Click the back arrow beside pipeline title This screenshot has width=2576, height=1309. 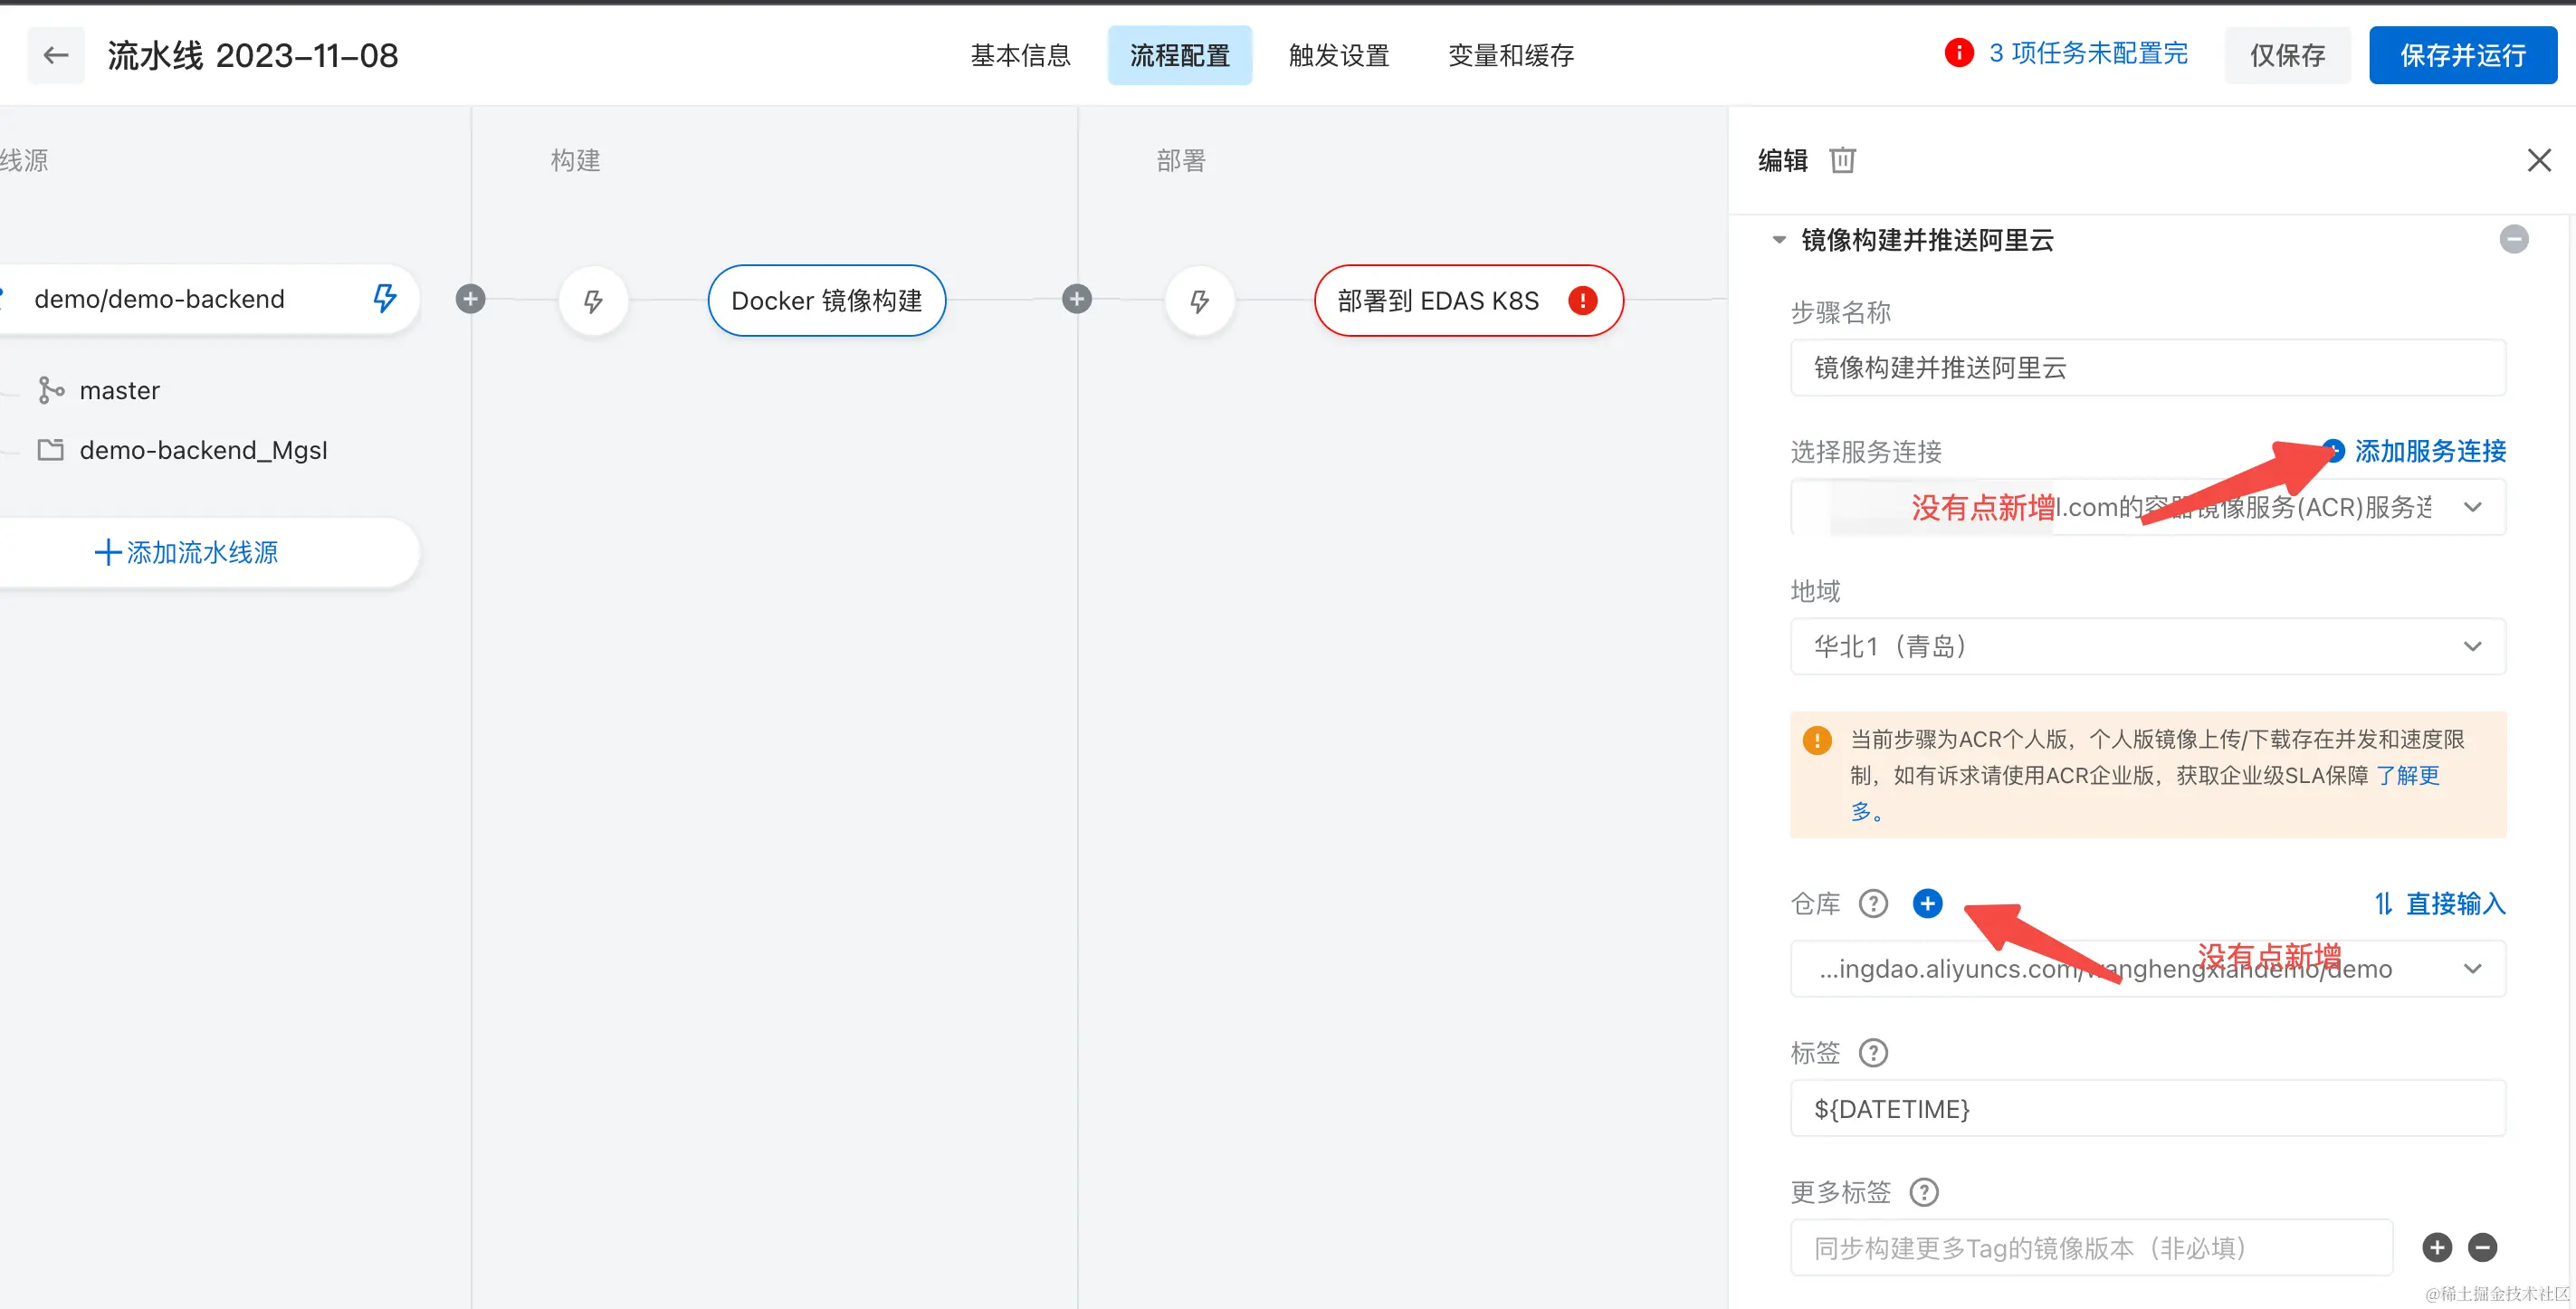pyautogui.click(x=56, y=55)
